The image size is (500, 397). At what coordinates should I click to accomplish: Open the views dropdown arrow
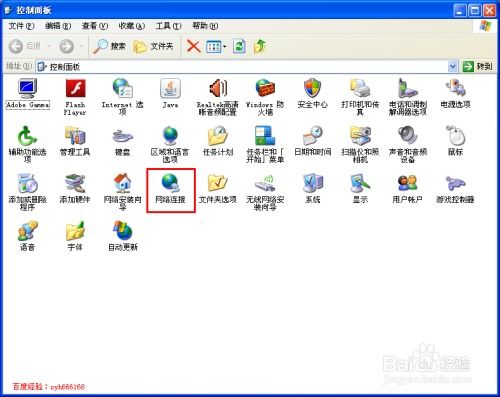point(225,47)
